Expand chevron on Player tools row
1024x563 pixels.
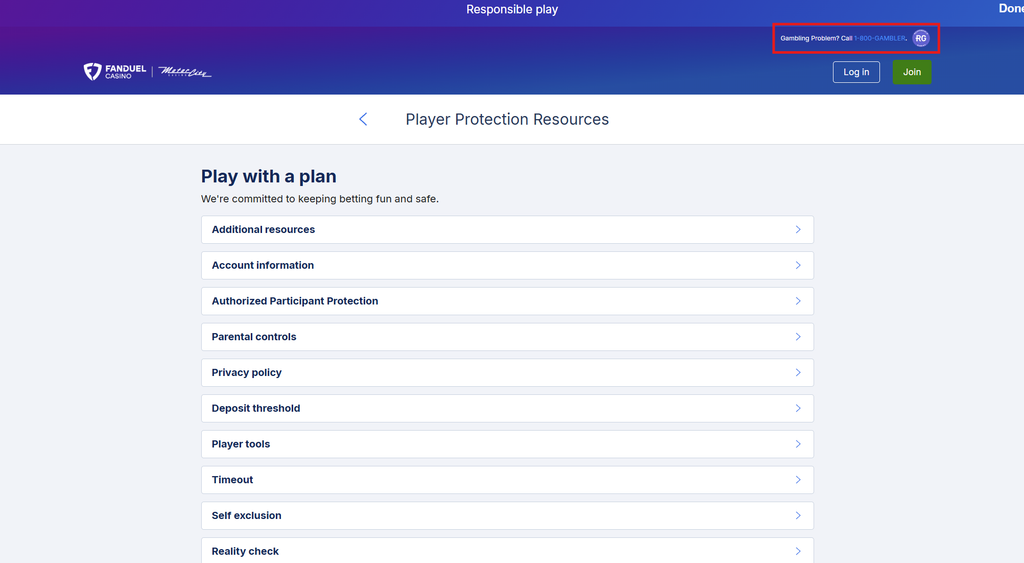tap(798, 444)
